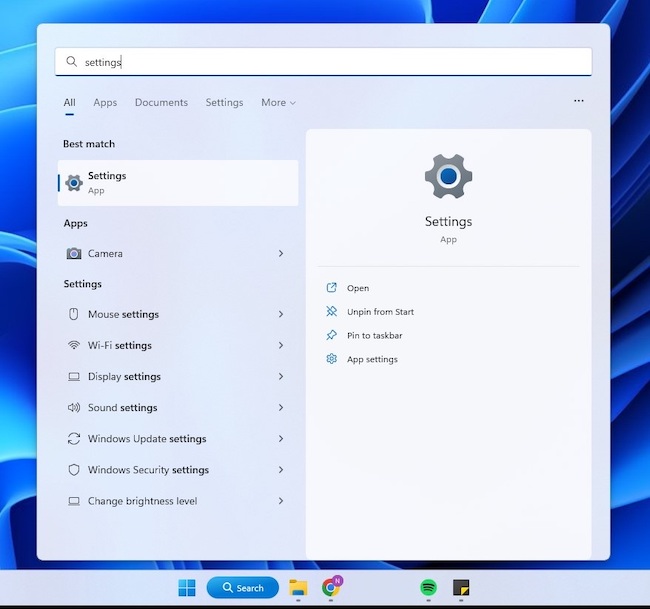Expand the Change brightness level chevron
Viewport: 650px width, 609px height.
[x=281, y=501]
